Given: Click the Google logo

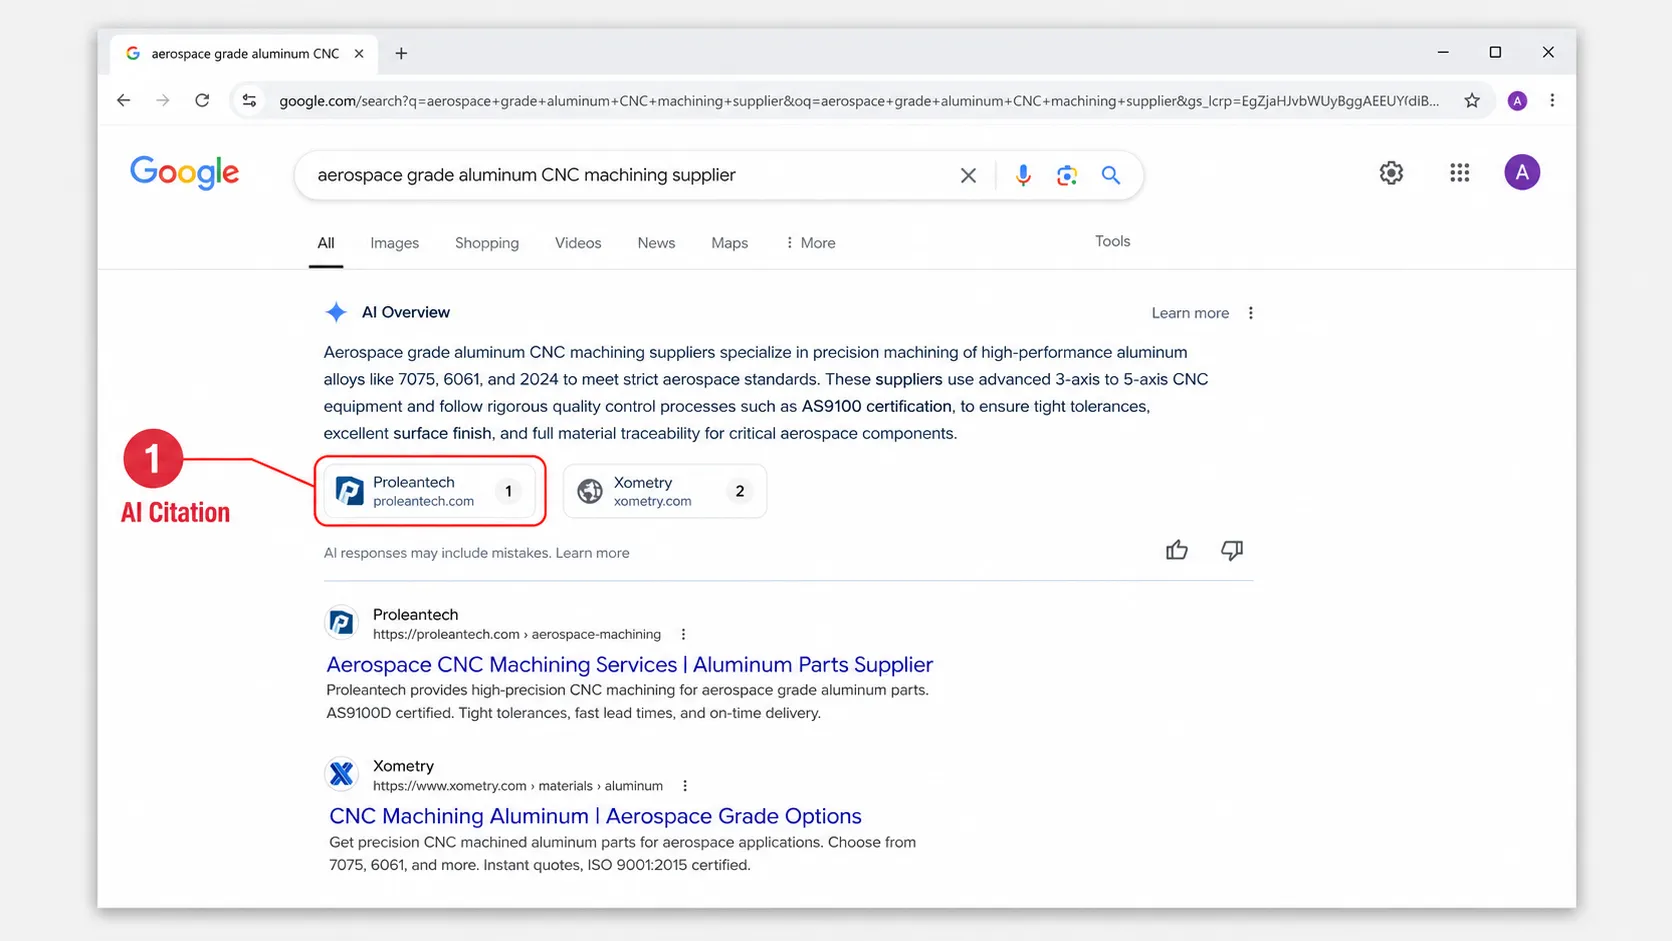Looking at the screenshot, I should click(185, 173).
